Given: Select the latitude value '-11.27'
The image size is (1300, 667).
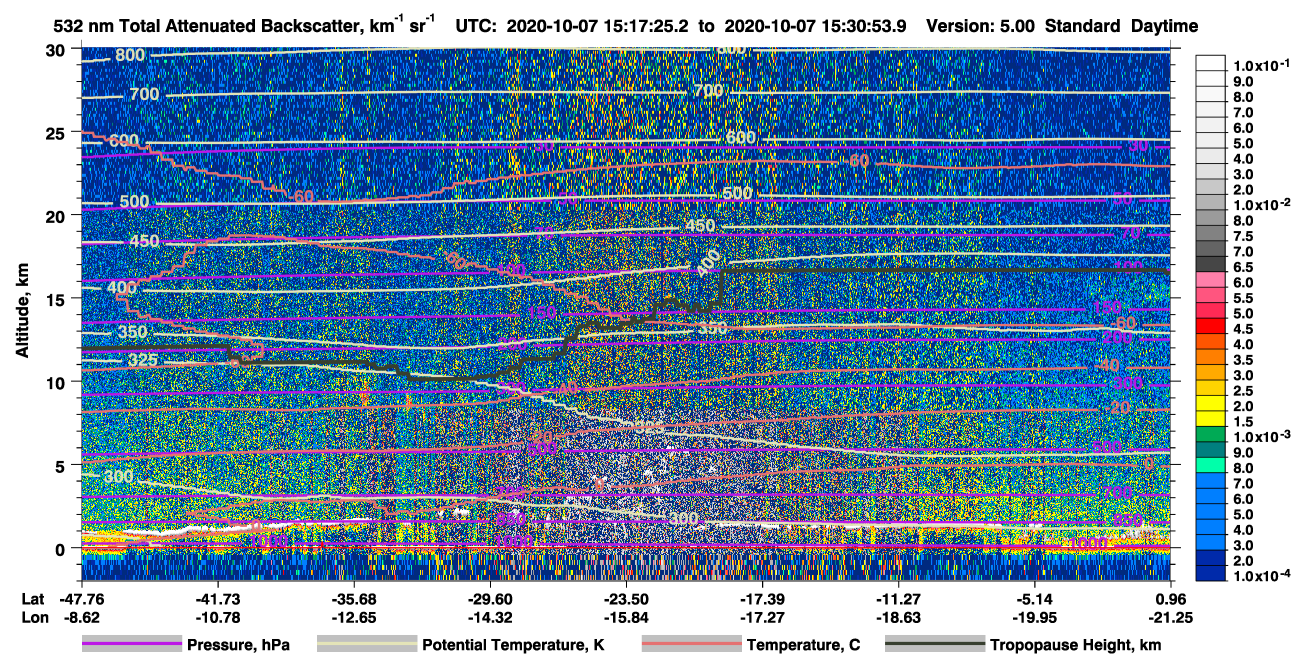Looking at the screenshot, I should pos(899,600).
